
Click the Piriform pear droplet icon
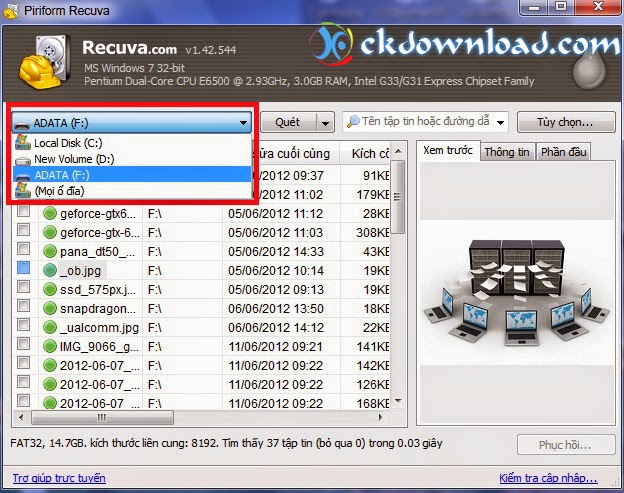click(589, 71)
